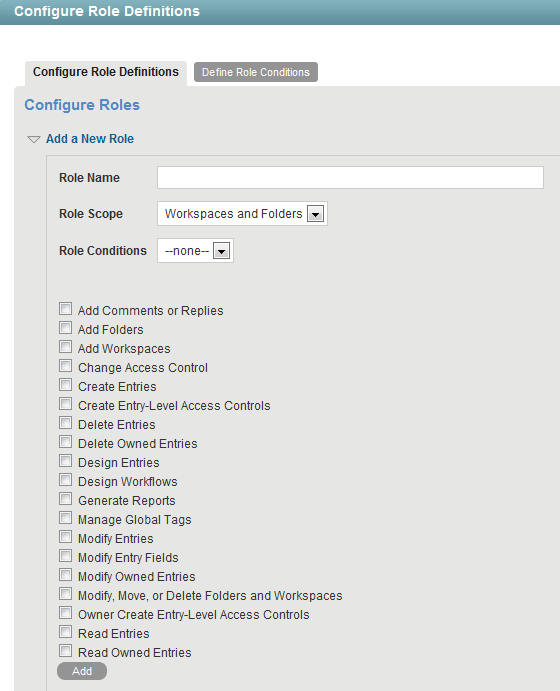Open the Role Scope dropdown
The height and width of the screenshot is (691, 560).
[242, 214]
